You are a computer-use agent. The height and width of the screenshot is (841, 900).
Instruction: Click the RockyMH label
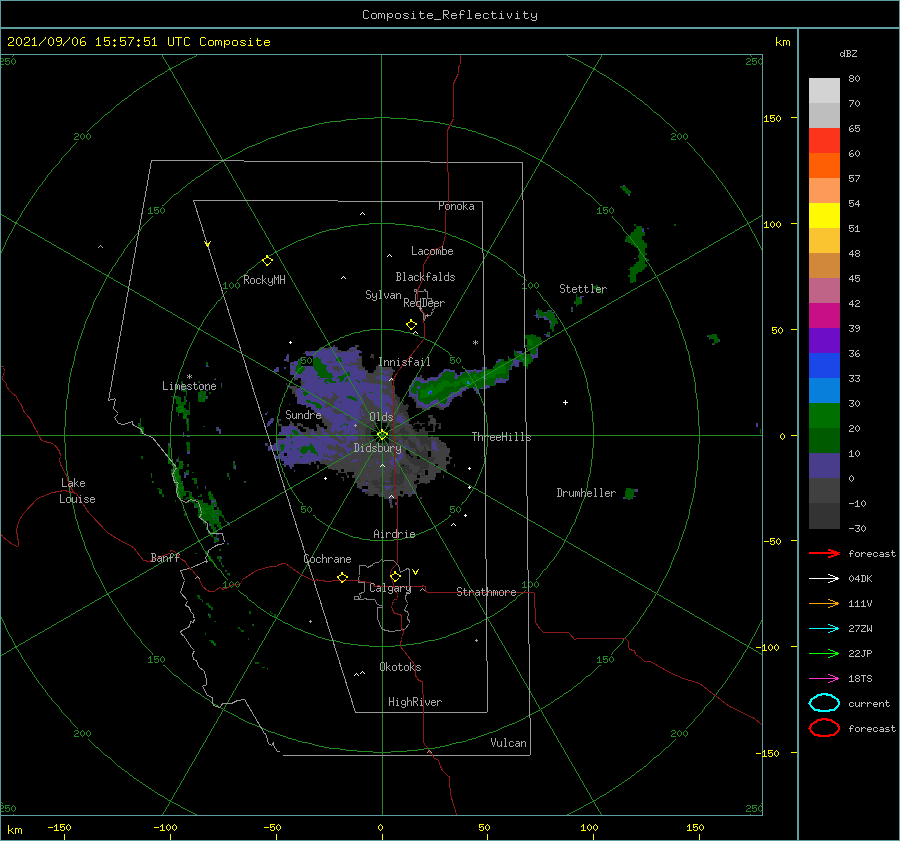point(265,280)
